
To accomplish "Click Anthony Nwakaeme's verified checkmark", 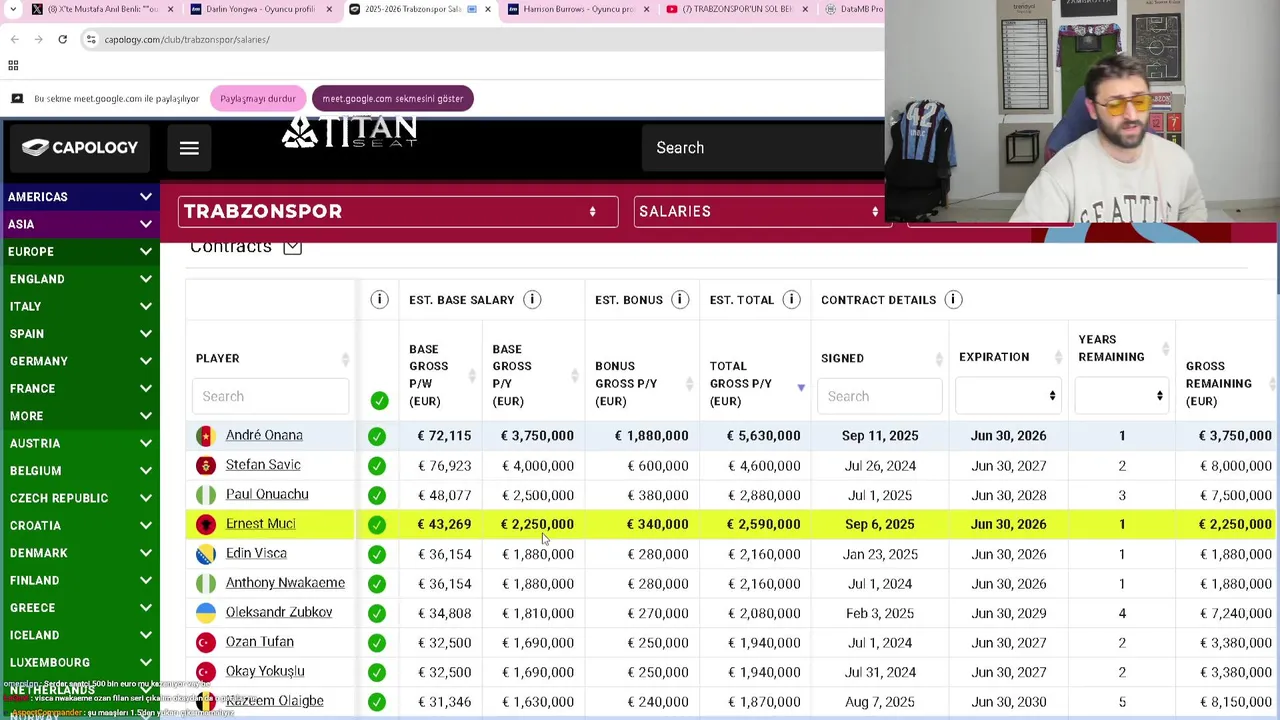I will (377, 583).
